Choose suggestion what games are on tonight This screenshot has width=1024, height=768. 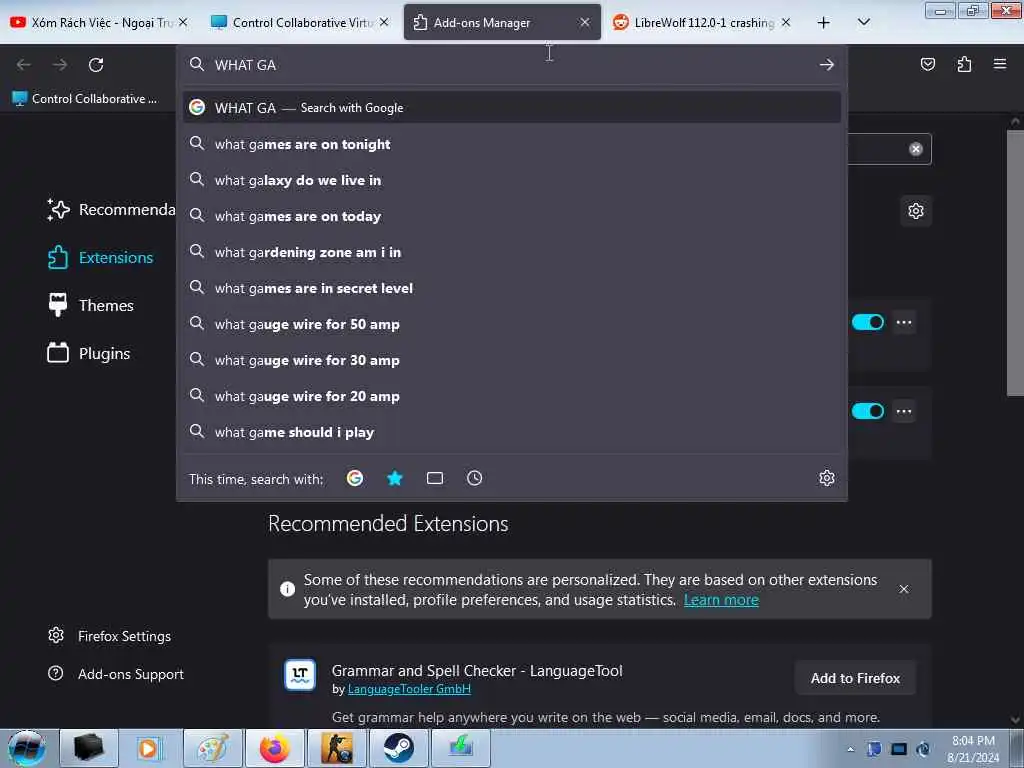pyautogui.click(x=512, y=144)
